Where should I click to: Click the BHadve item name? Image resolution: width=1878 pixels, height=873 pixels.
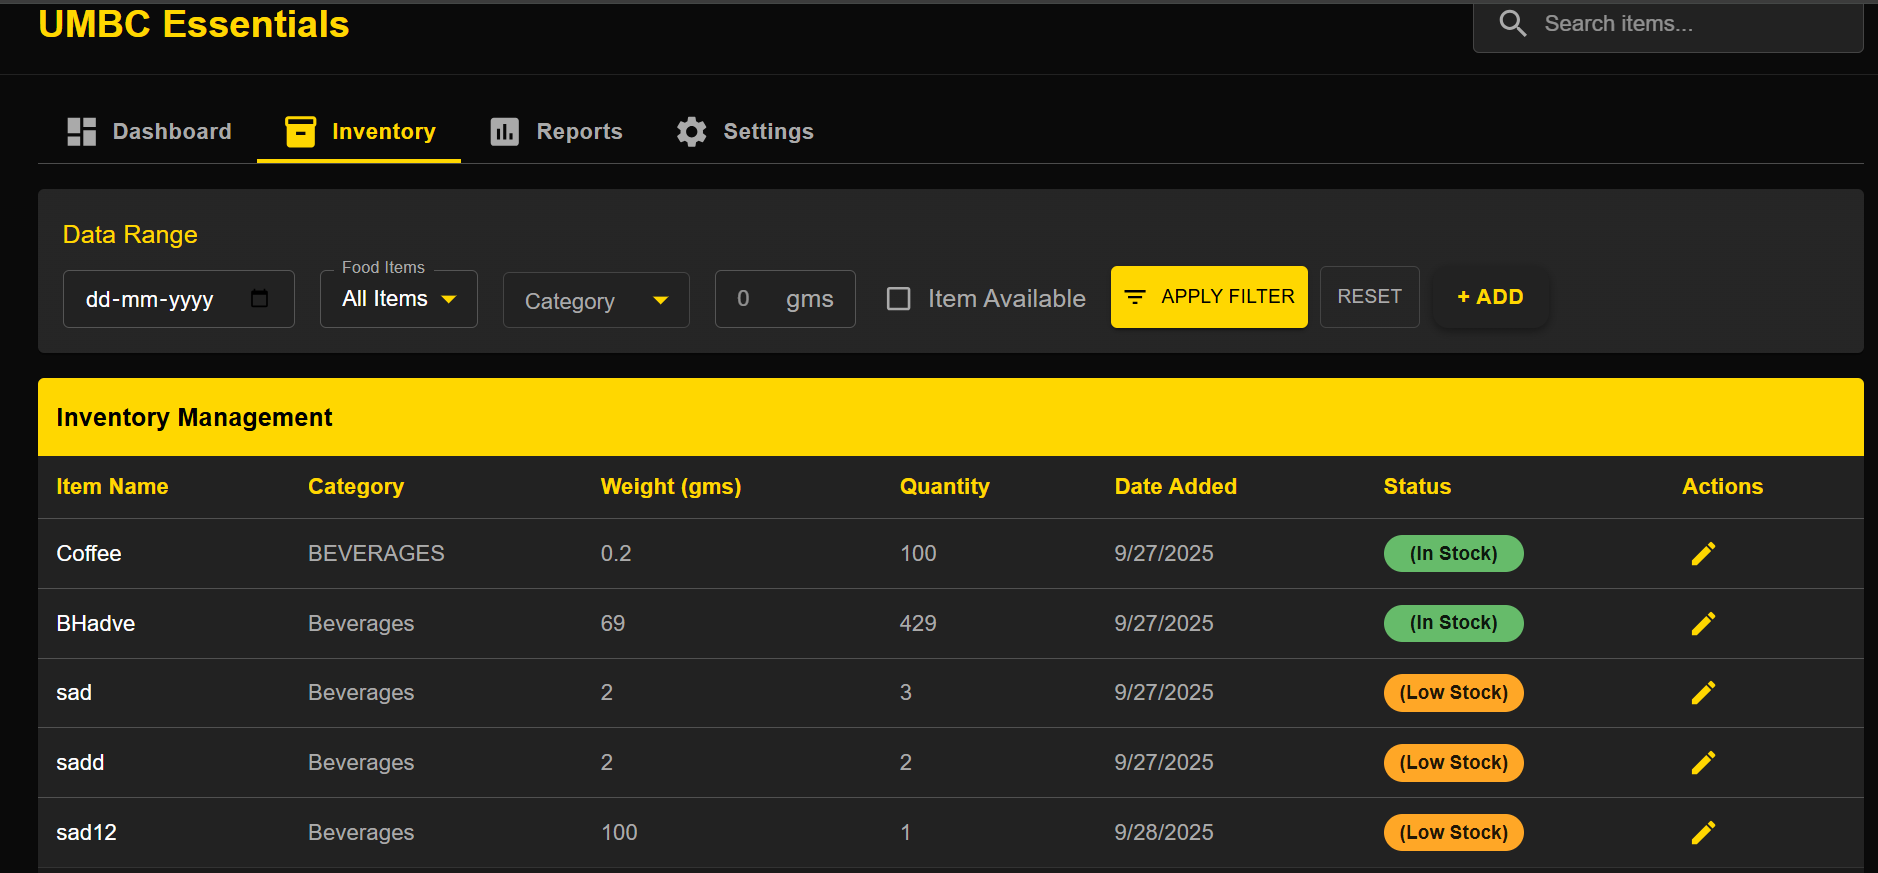click(x=96, y=624)
